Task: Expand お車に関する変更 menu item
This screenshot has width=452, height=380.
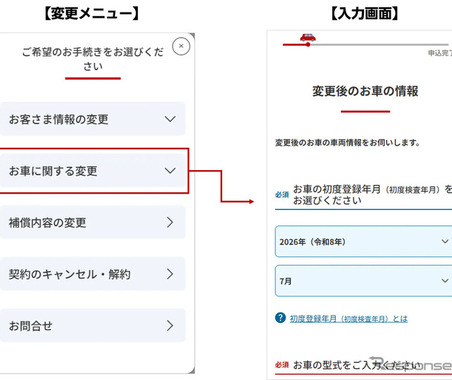Action: [92, 171]
